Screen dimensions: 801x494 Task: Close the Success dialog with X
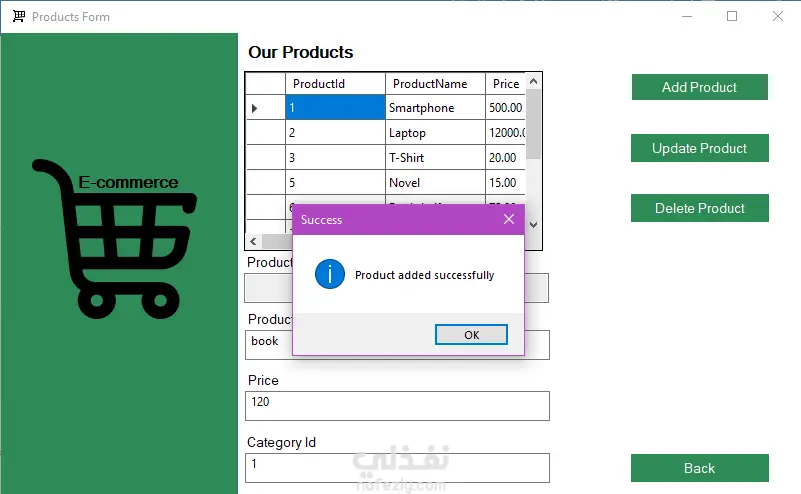(x=509, y=219)
